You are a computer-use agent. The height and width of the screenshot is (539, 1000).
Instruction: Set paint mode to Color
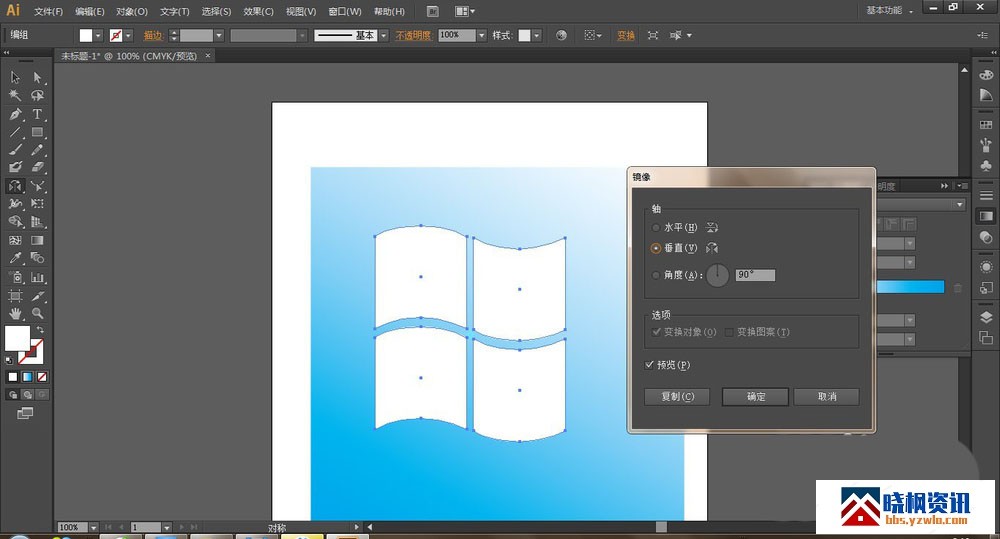[13, 377]
